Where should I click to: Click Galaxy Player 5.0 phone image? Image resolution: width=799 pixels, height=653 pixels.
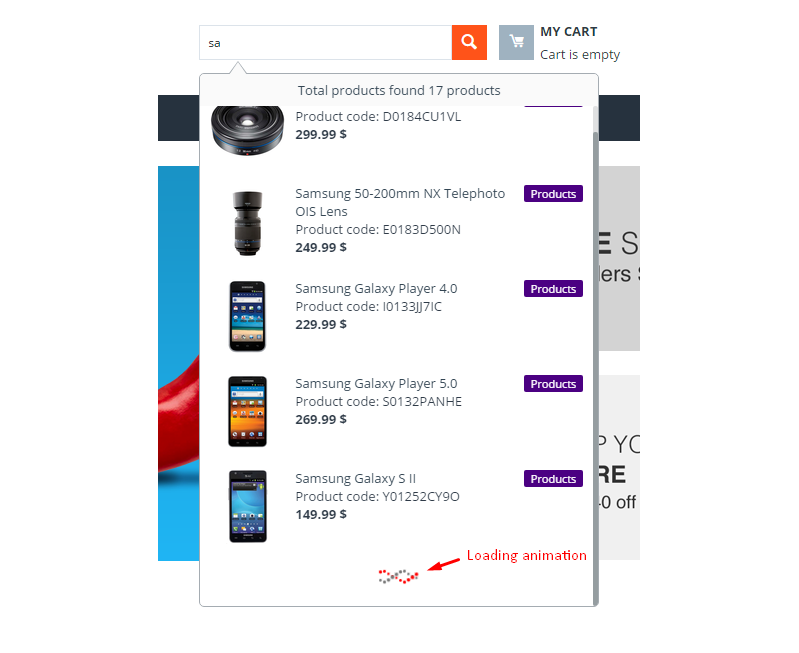(x=247, y=411)
